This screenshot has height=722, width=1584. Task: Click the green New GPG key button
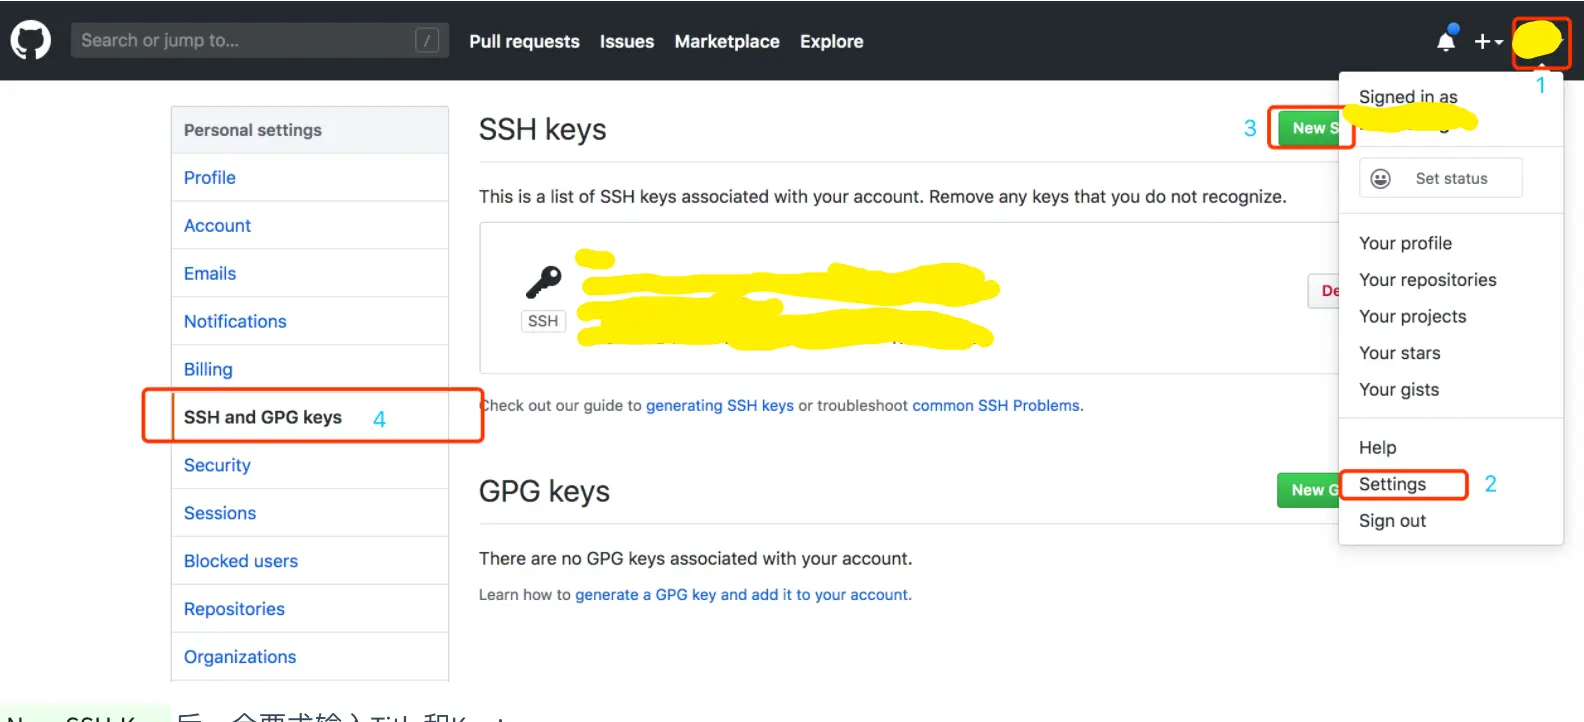point(1309,490)
